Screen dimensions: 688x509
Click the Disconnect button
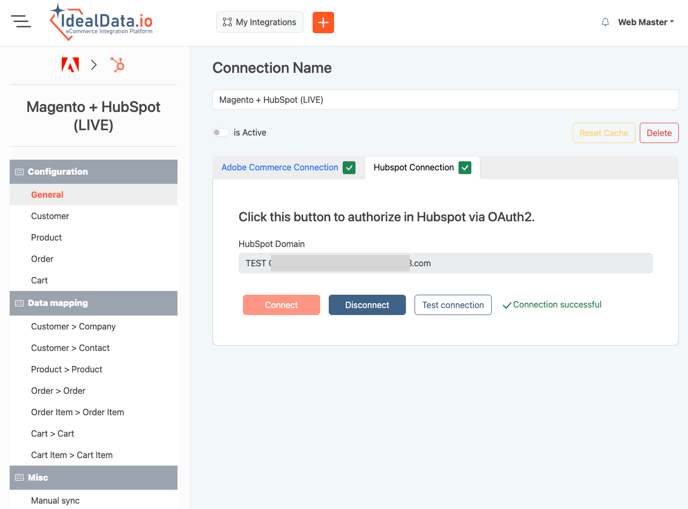tap(367, 305)
